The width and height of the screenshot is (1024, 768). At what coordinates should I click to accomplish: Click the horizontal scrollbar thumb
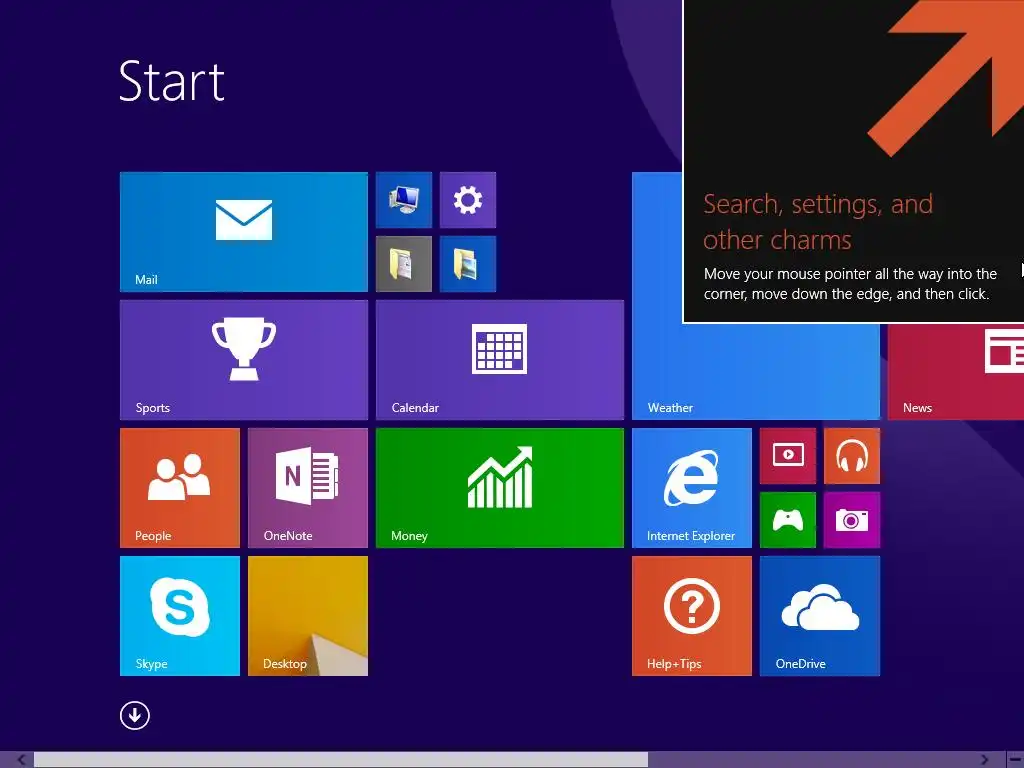(341, 760)
